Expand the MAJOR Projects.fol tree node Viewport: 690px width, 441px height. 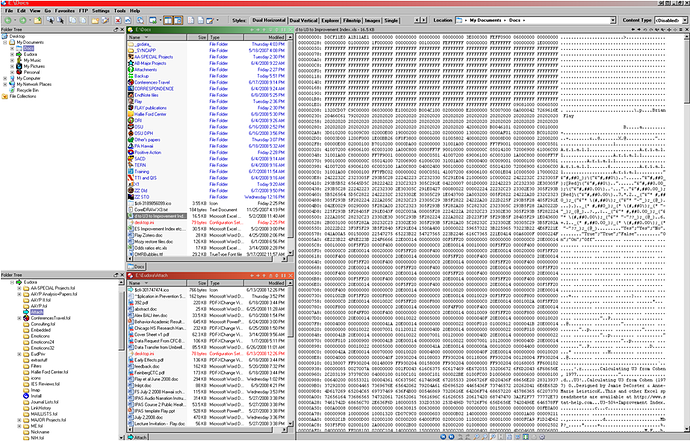coord(19,420)
